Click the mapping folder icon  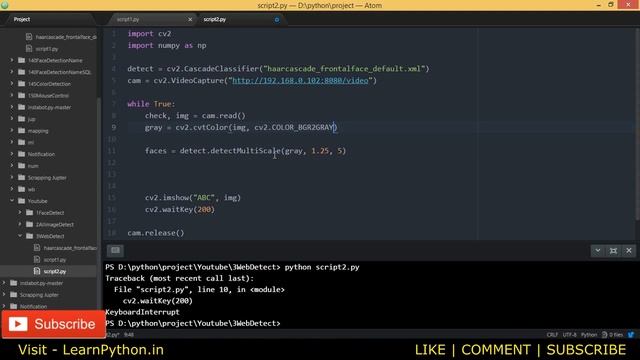point(22,131)
